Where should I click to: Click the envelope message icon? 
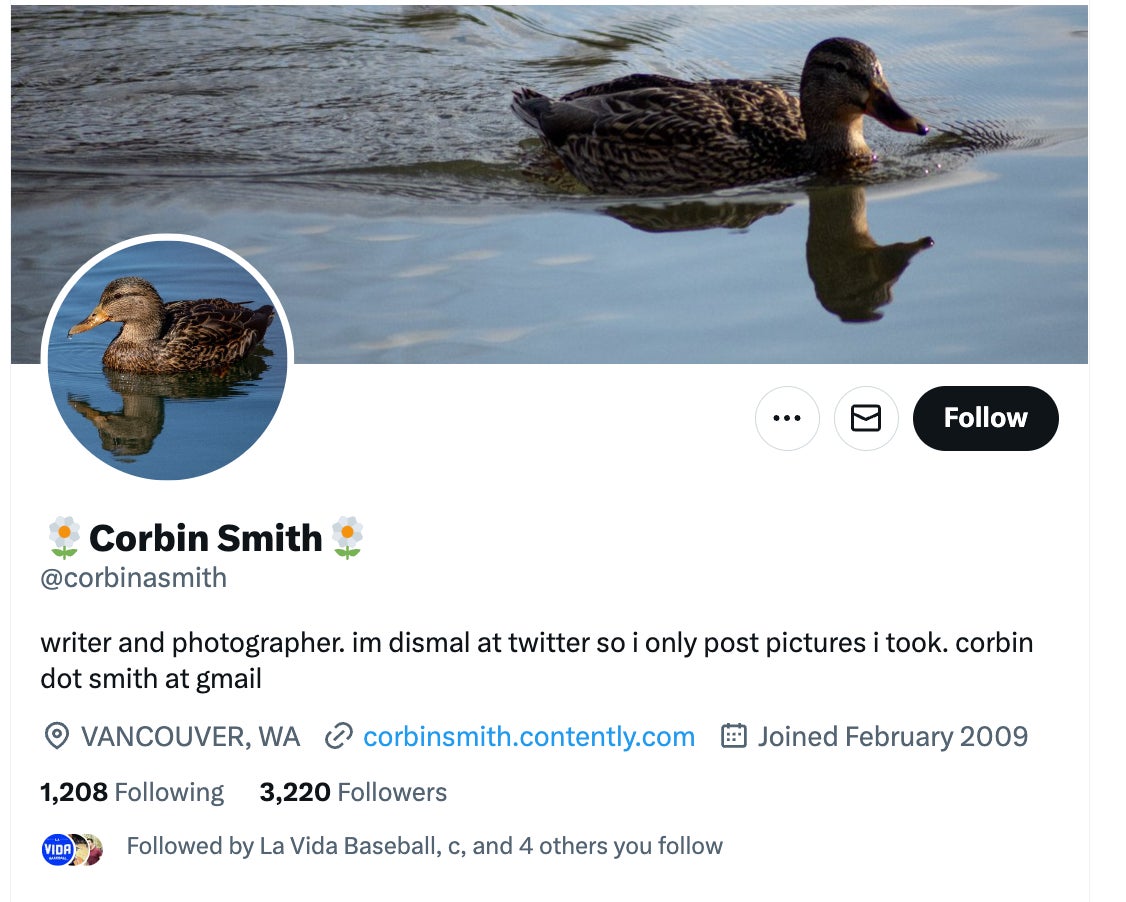[x=866, y=418]
